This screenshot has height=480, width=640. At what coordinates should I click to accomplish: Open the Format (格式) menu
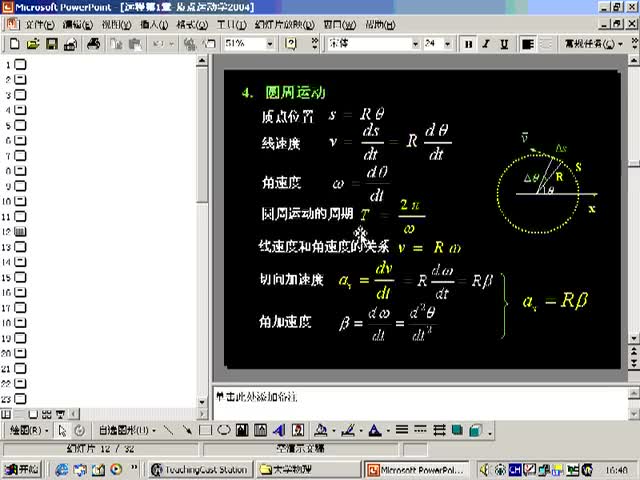[192, 25]
